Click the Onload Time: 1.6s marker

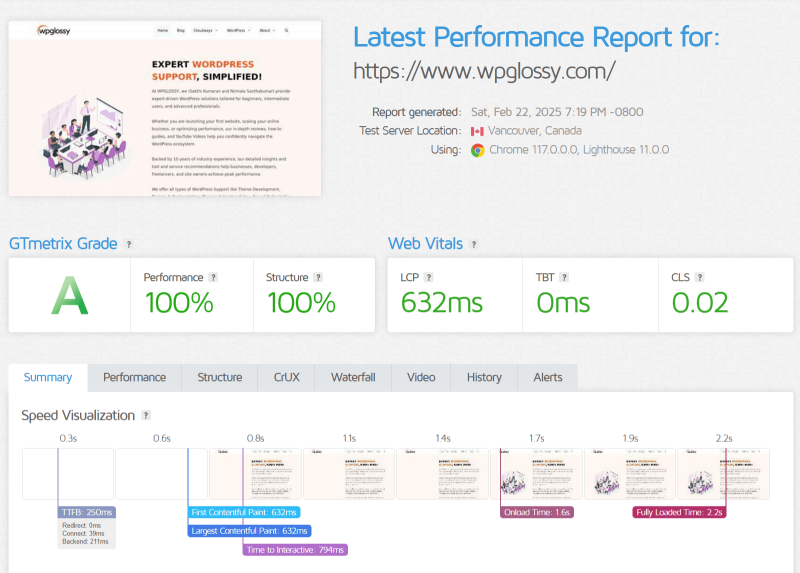(x=537, y=512)
